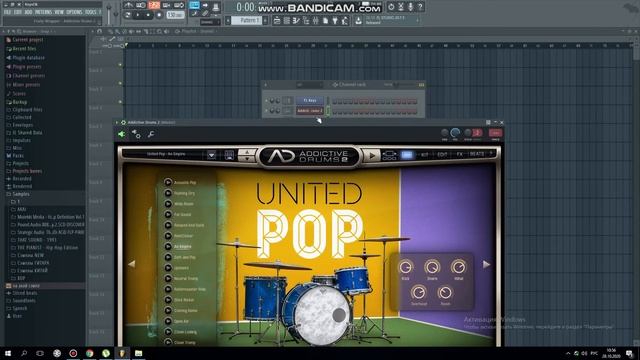Open the PATTERNS menu

(43, 12)
